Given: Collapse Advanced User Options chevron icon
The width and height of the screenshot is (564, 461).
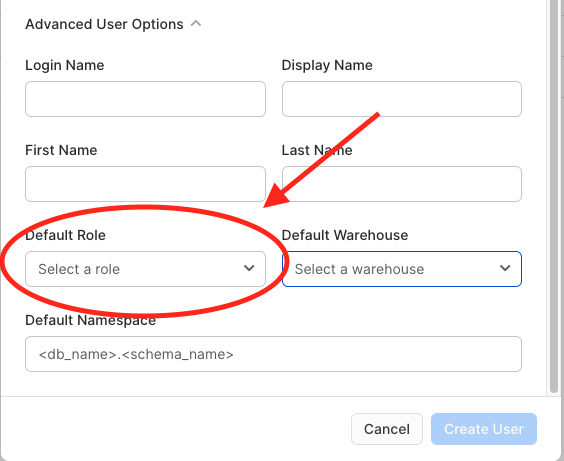Looking at the screenshot, I should [x=196, y=24].
